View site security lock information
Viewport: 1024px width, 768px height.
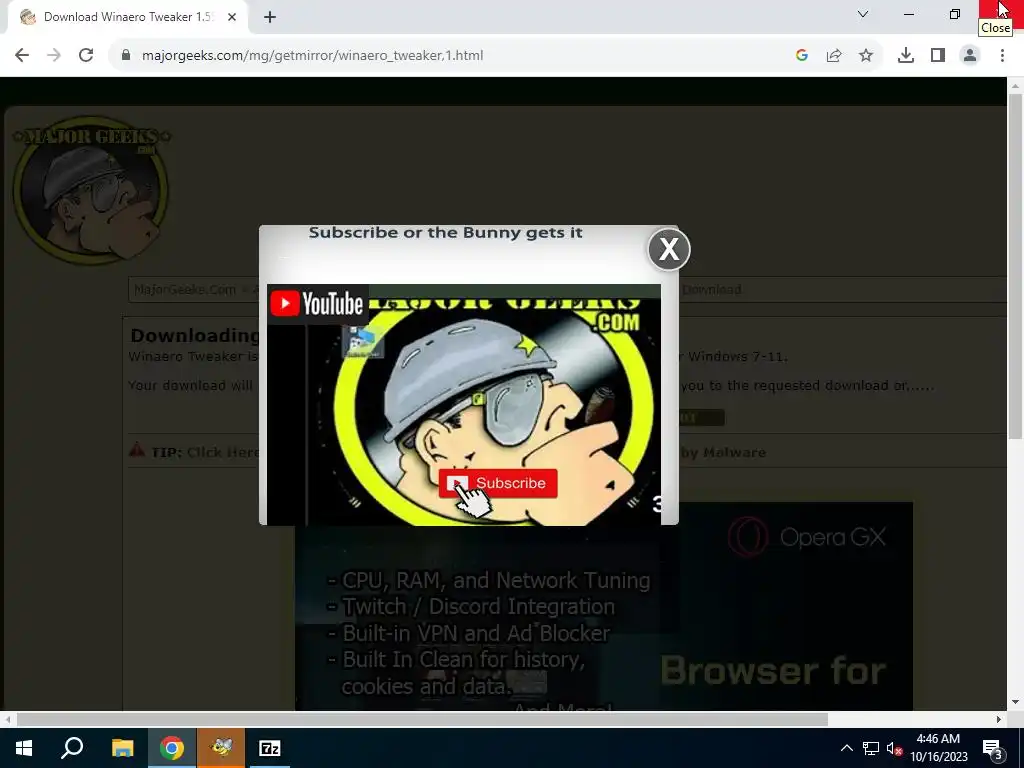tap(126, 56)
